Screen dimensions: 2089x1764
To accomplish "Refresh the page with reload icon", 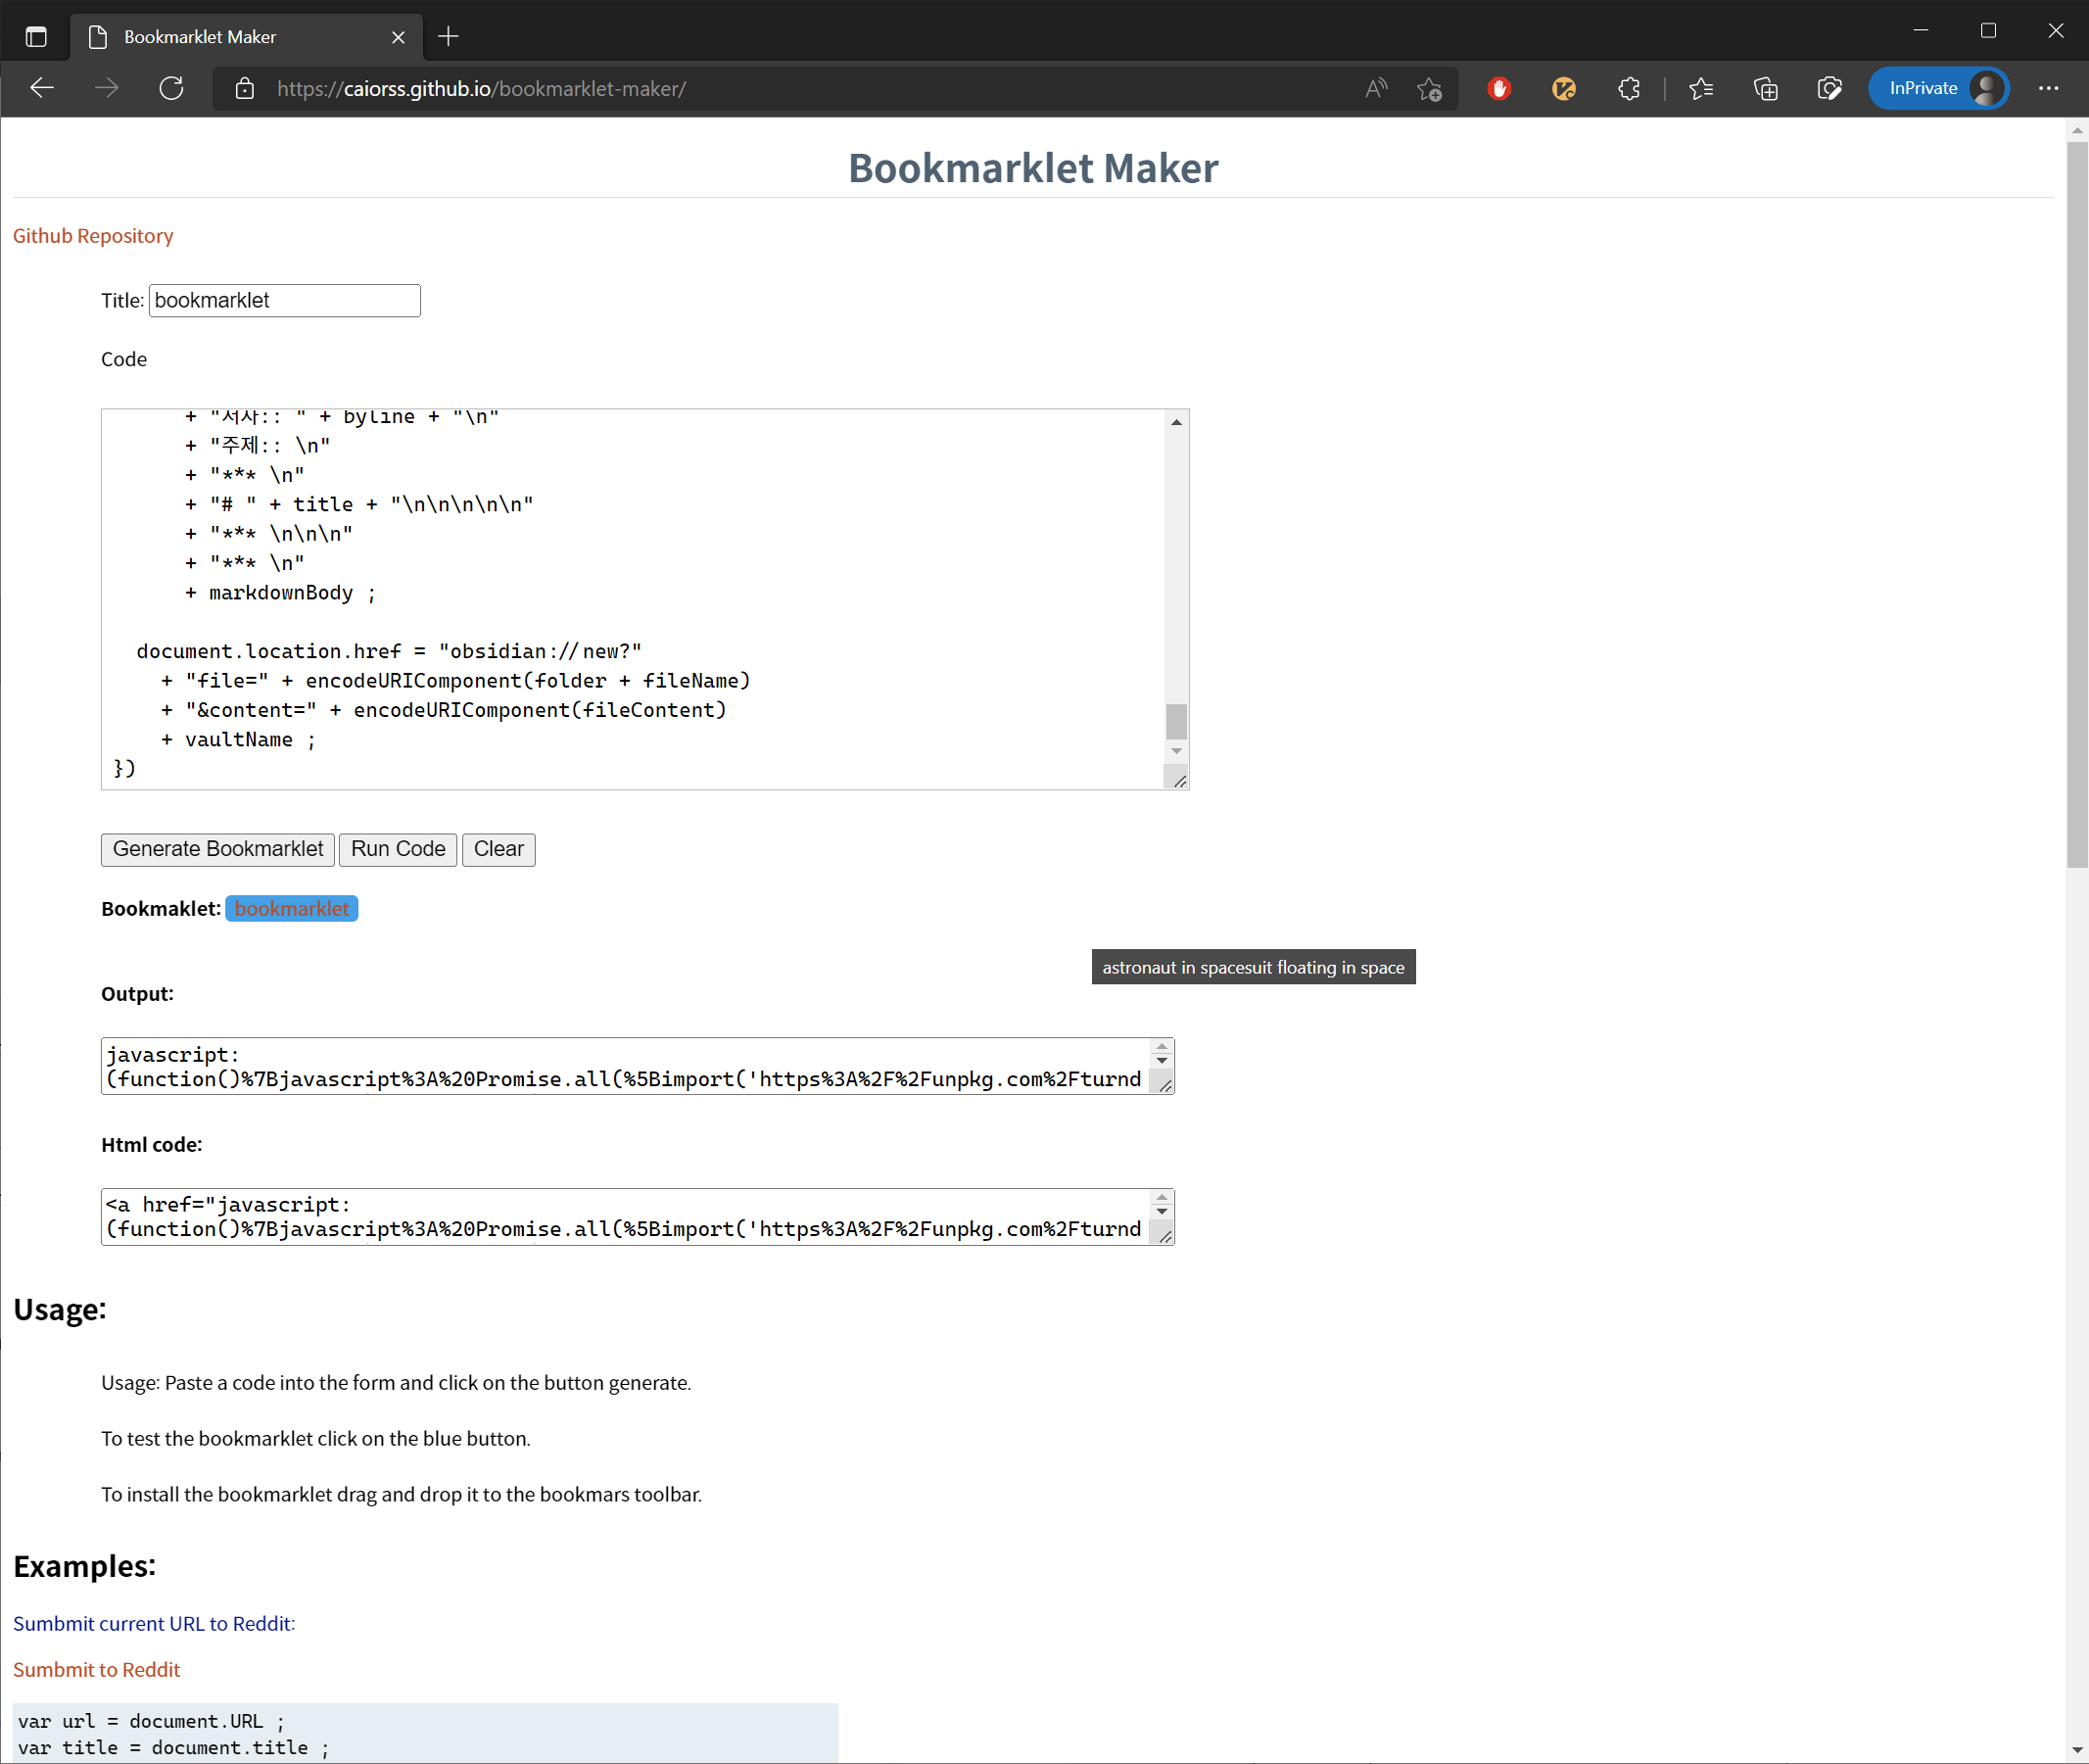I will coord(171,88).
